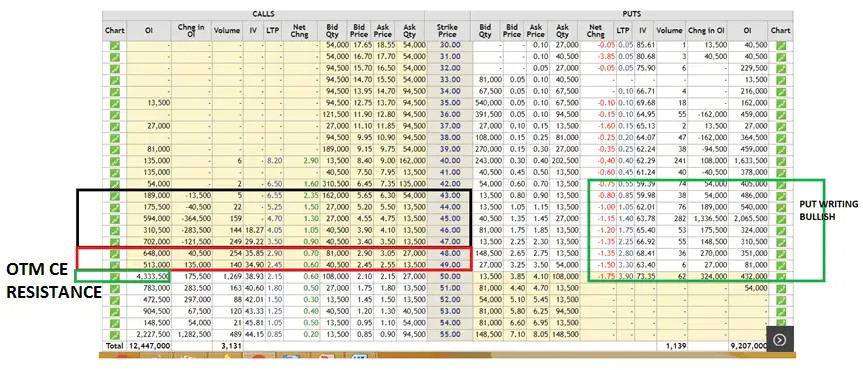
Task: Click the calls Chng in OI column header
Action: click(192, 30)
